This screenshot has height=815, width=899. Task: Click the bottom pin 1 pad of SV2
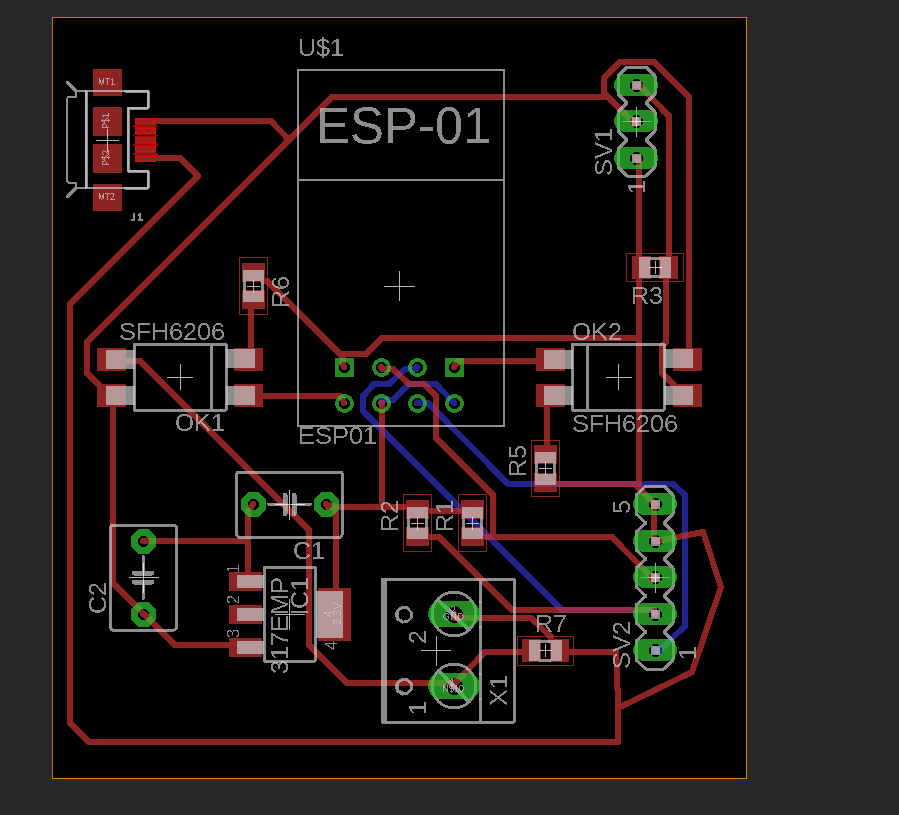[x=655, y=650]
